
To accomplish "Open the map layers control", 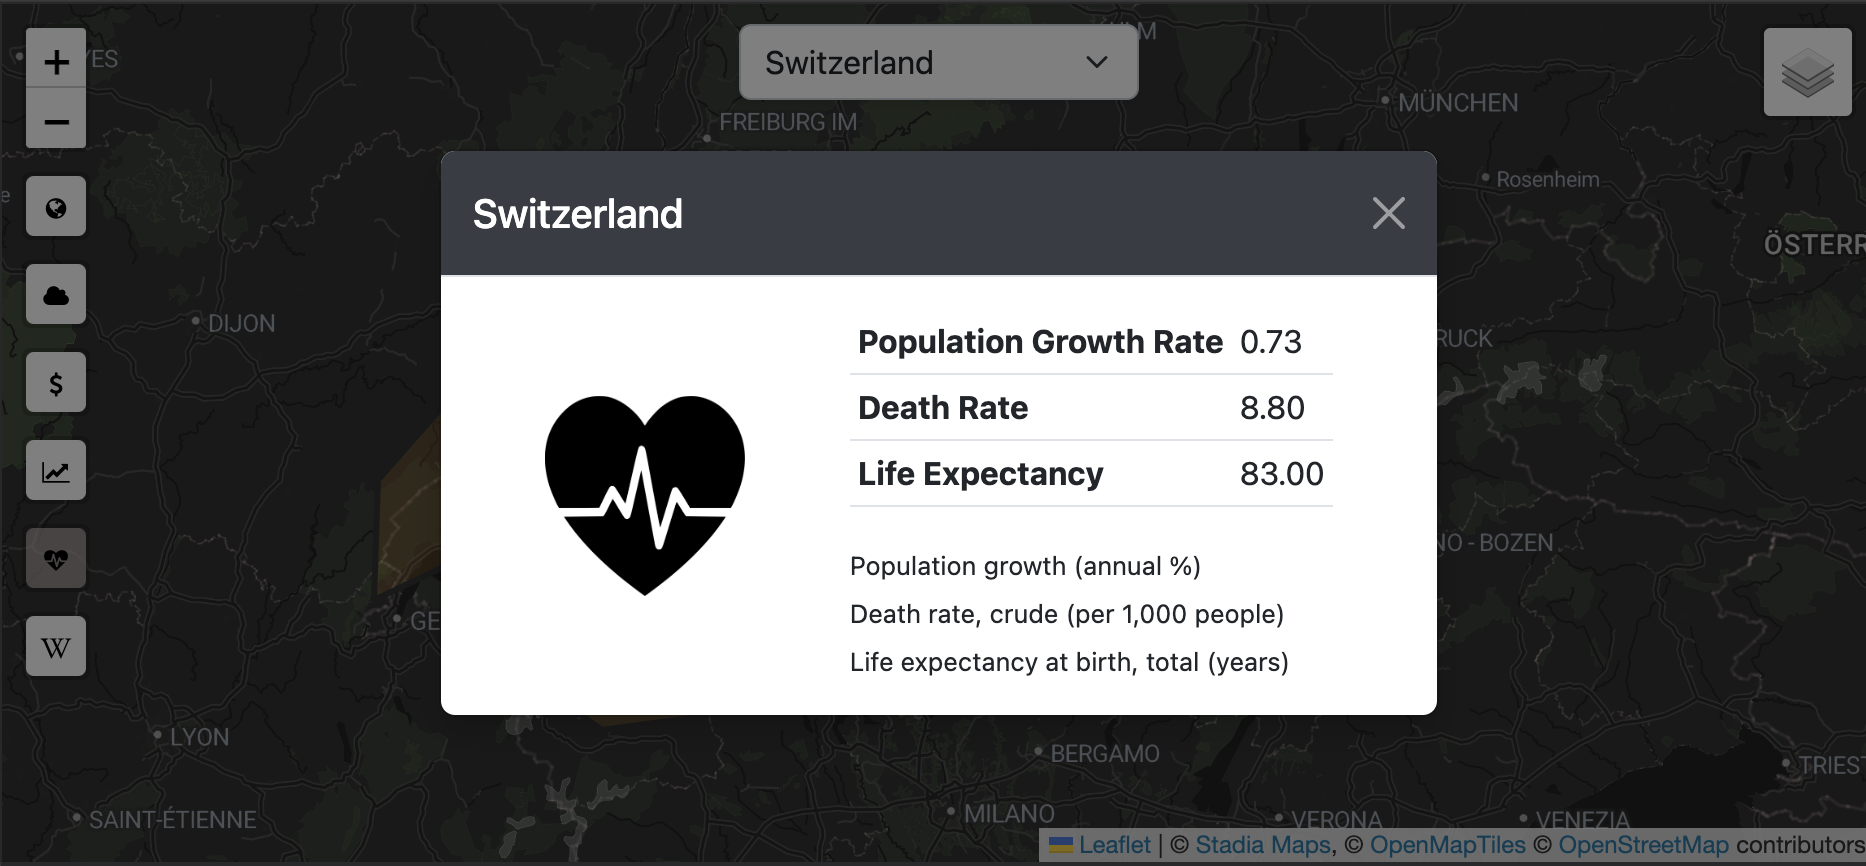I will coord(1807,73).
